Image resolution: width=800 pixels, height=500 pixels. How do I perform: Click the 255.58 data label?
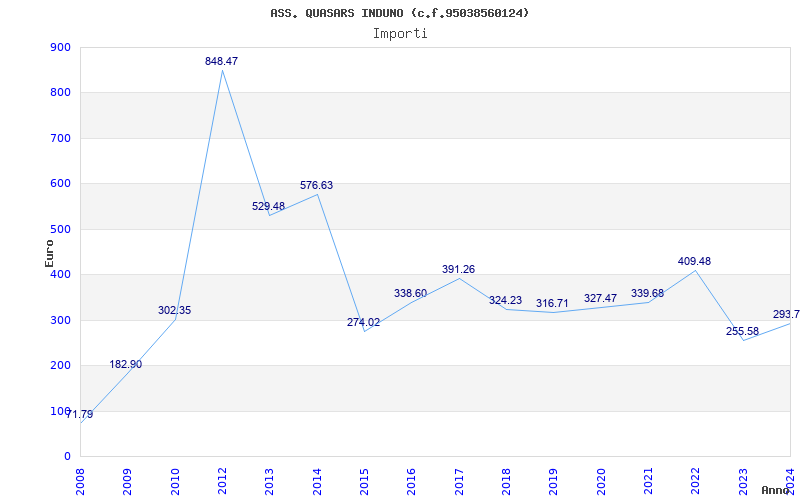click(742, 331)
